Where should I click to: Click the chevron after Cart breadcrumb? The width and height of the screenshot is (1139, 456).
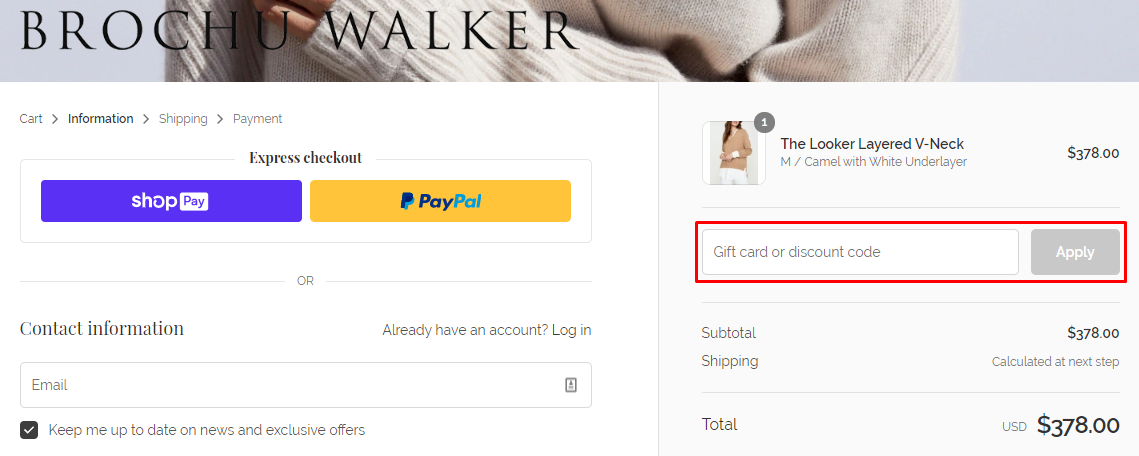coord(55,118)
